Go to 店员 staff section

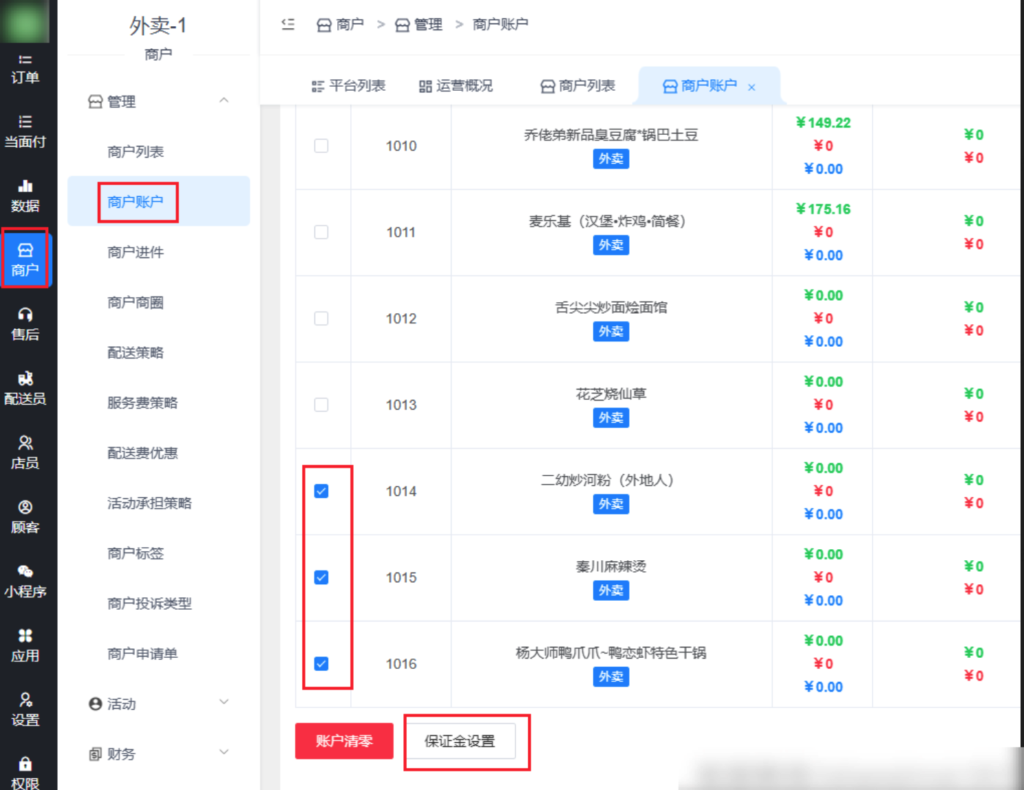coord(25,452)
